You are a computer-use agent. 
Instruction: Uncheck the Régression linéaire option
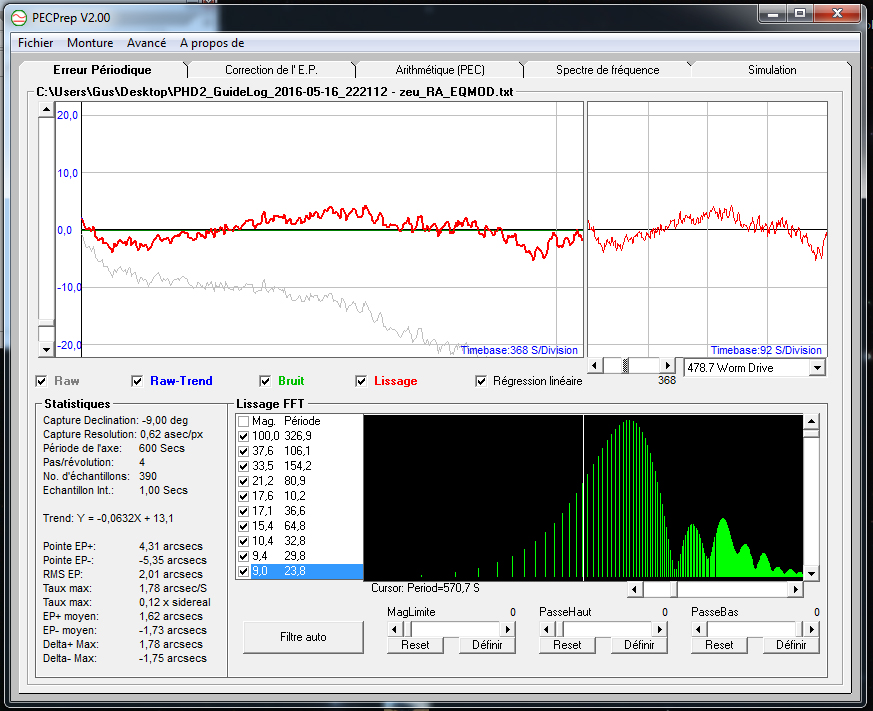coord(481,381)
